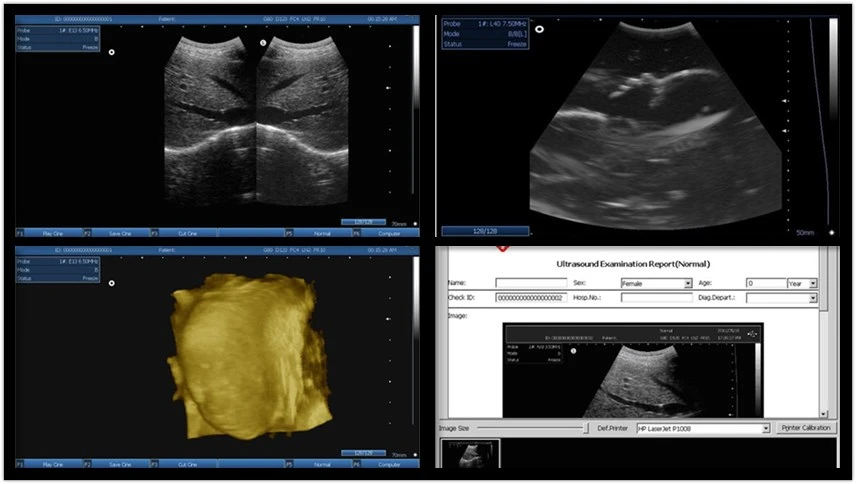The image size is (856, 484).
Task: Click Play One in the dual-liver panel
Action: 53,233
